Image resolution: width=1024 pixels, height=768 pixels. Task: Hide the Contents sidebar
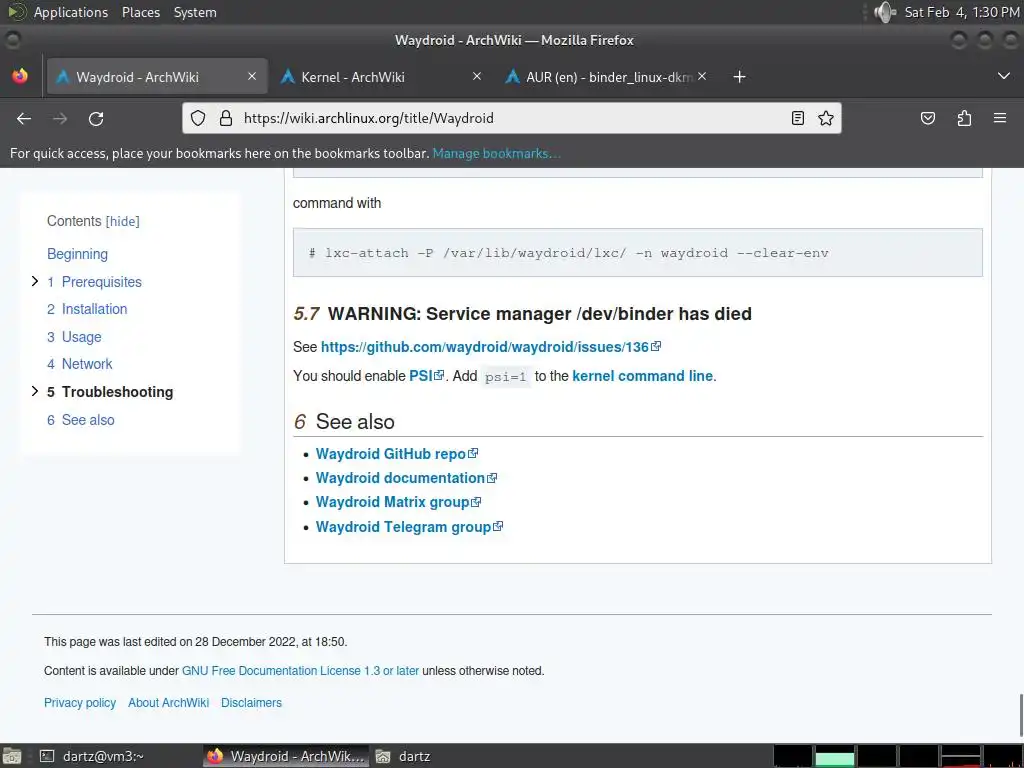click(123, 221)
